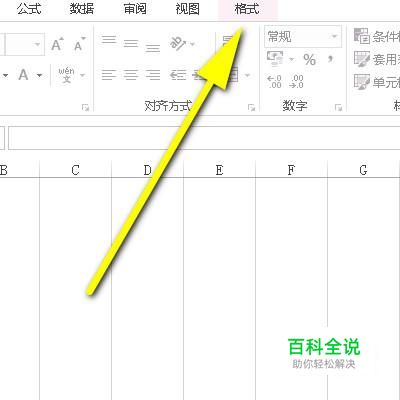The image size is (400, 400).
Task: Select column F header
Action: click(291, 170)
